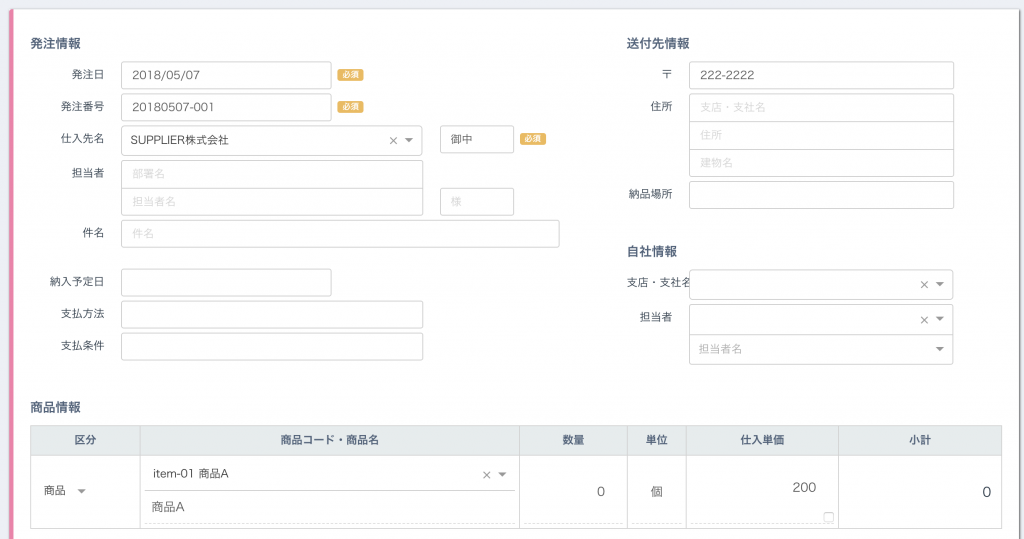Expand the 自社情報 担当者 department dropdown
Image resolution: width=1024 pixels, height=539 pixels.
click(940, 319)
